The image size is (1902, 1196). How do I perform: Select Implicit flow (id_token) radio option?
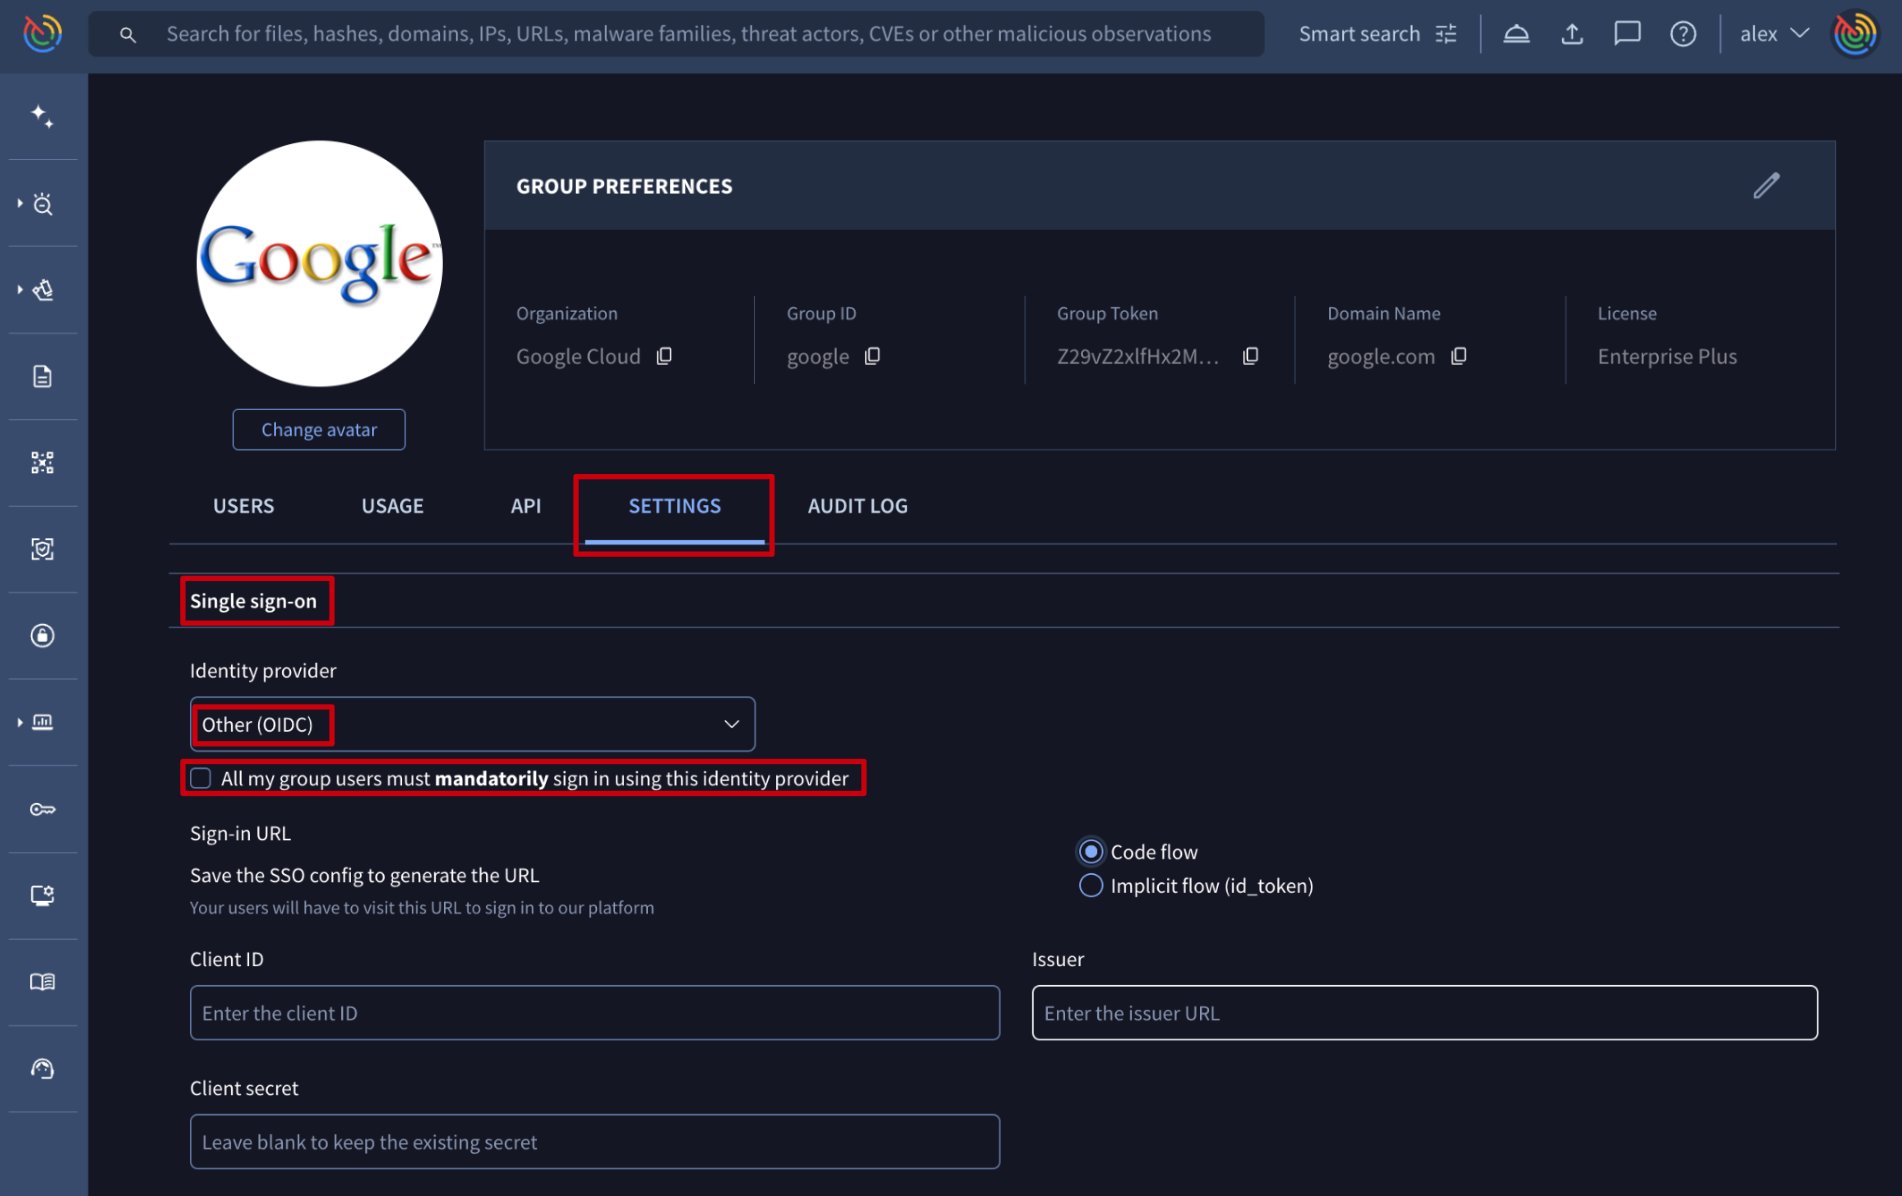(1090, 885)
